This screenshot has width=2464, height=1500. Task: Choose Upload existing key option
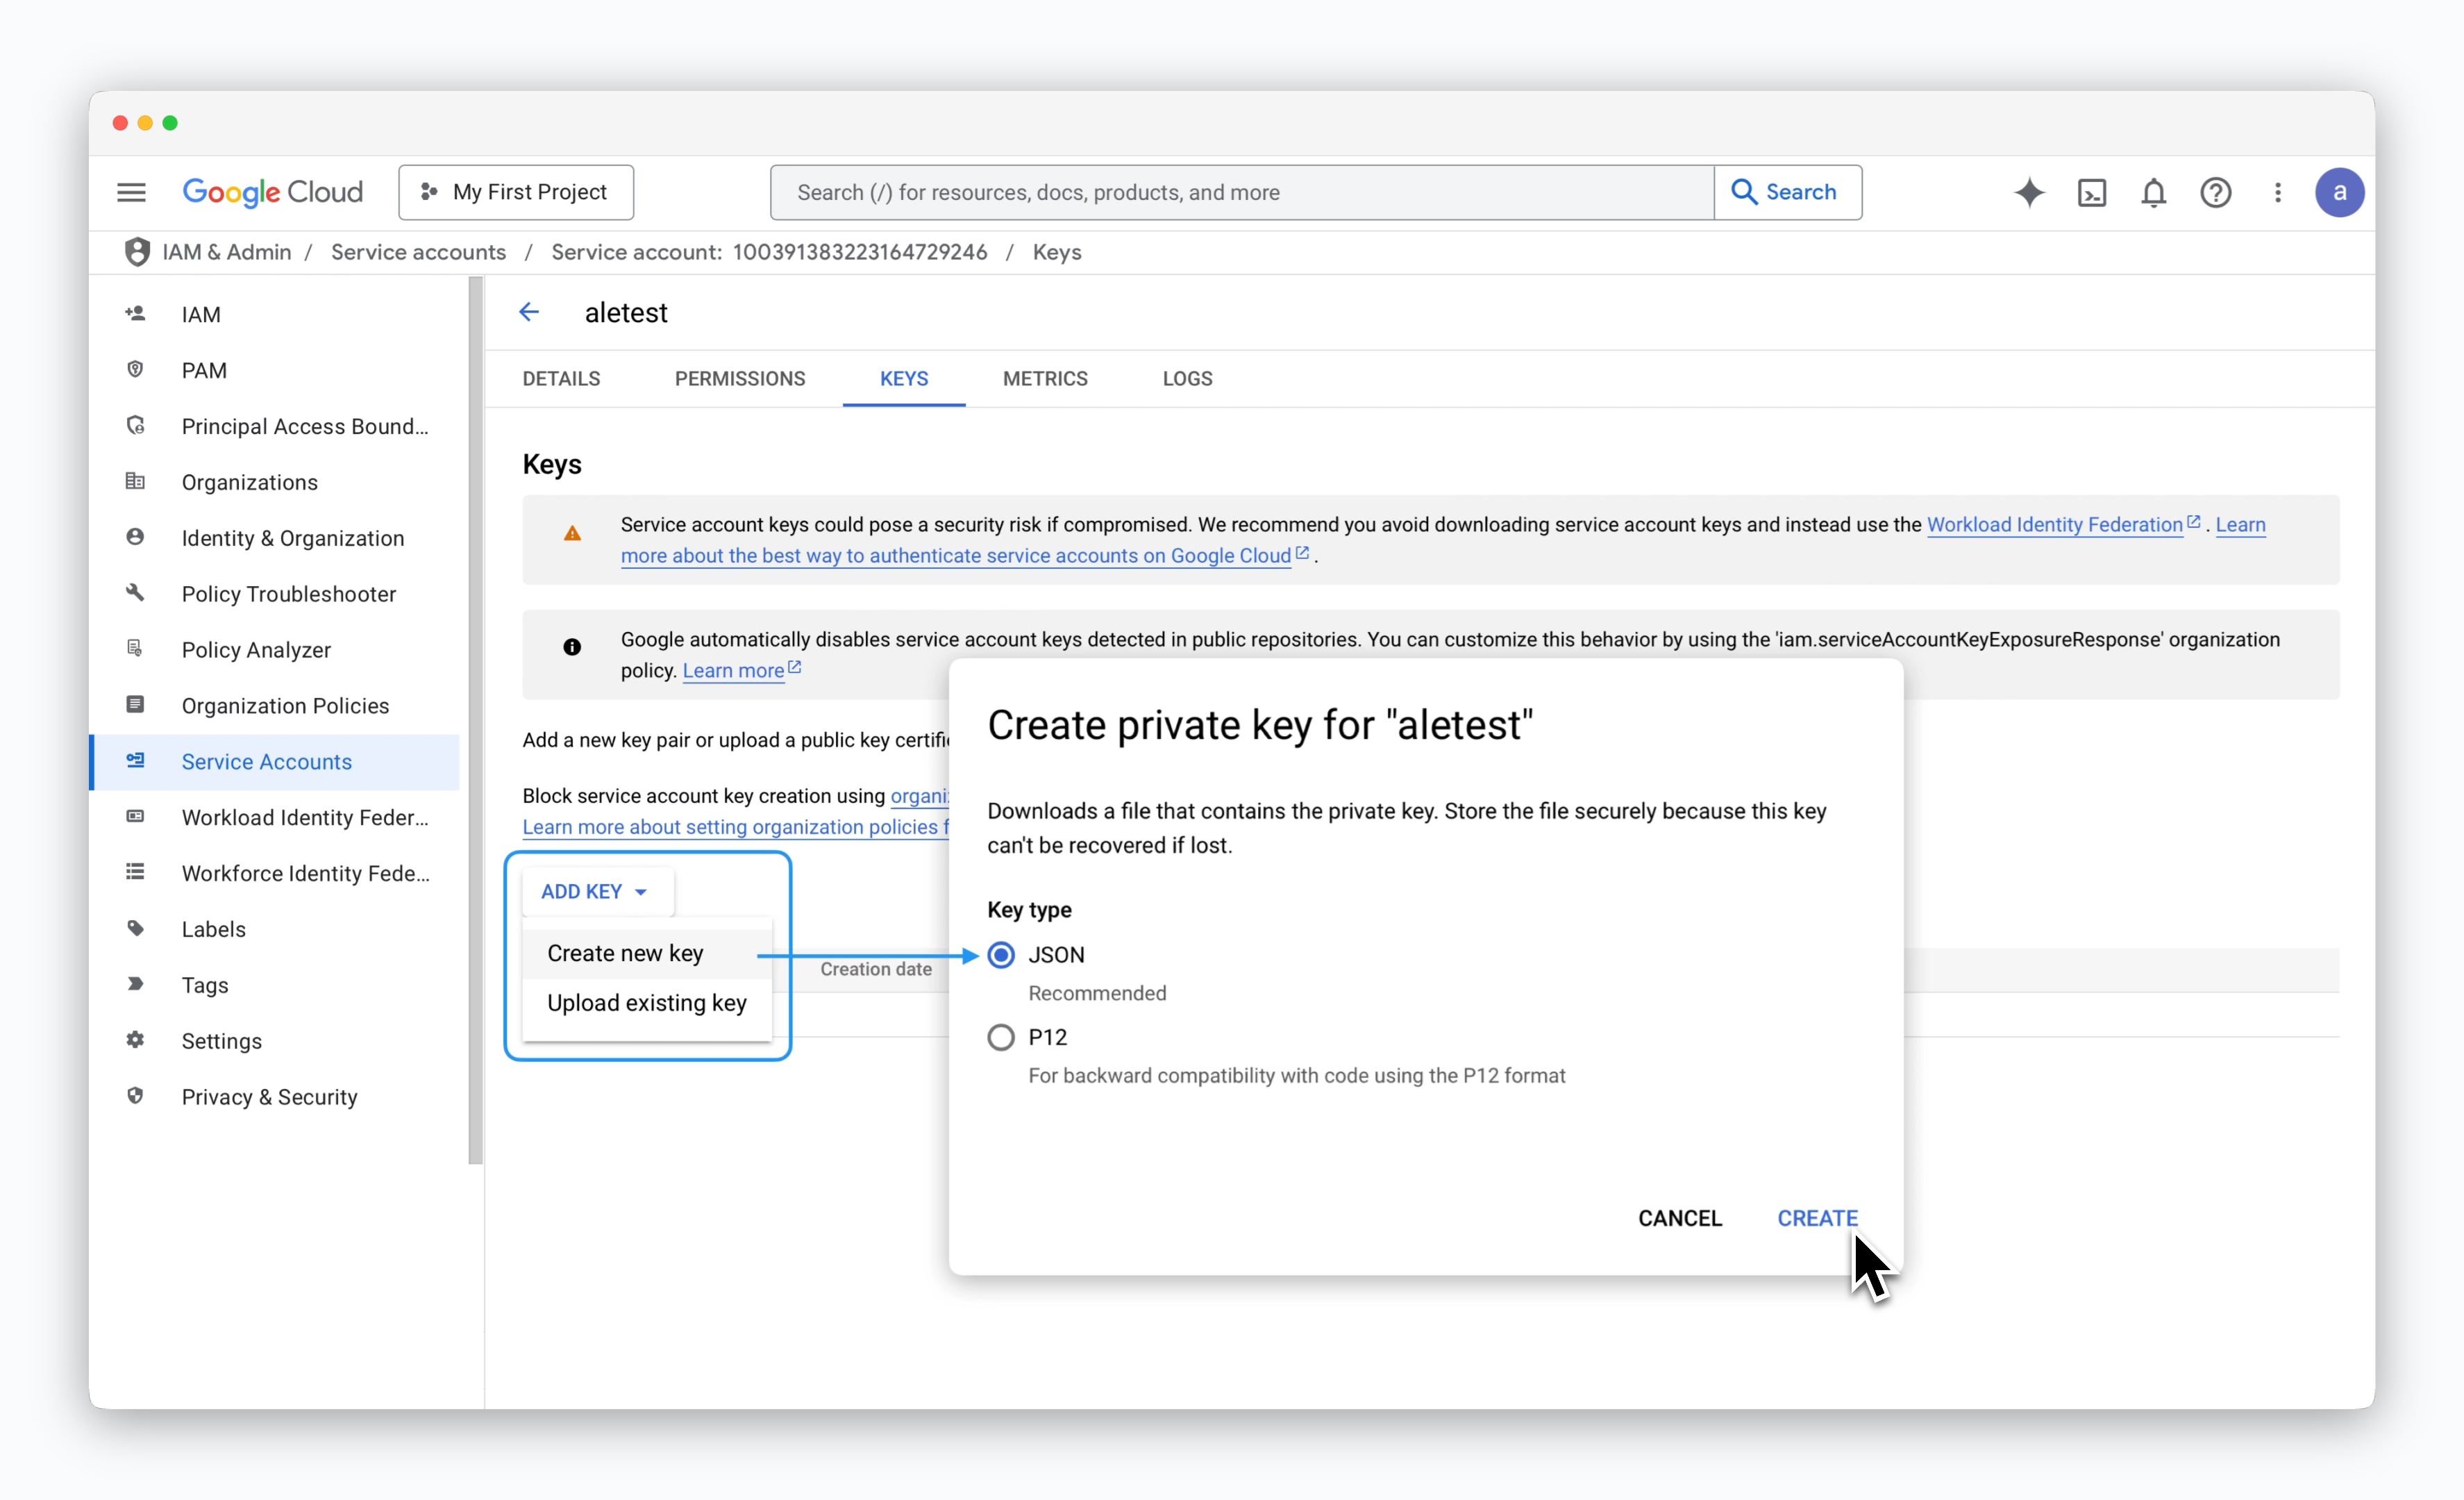tap(646, 1003)
